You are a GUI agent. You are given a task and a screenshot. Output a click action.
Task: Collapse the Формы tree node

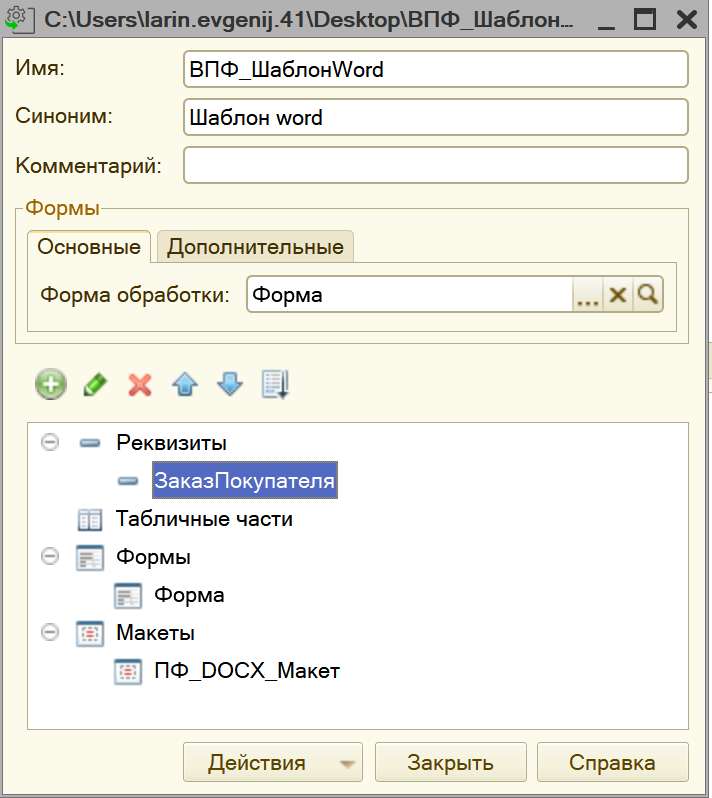(50, 556)
